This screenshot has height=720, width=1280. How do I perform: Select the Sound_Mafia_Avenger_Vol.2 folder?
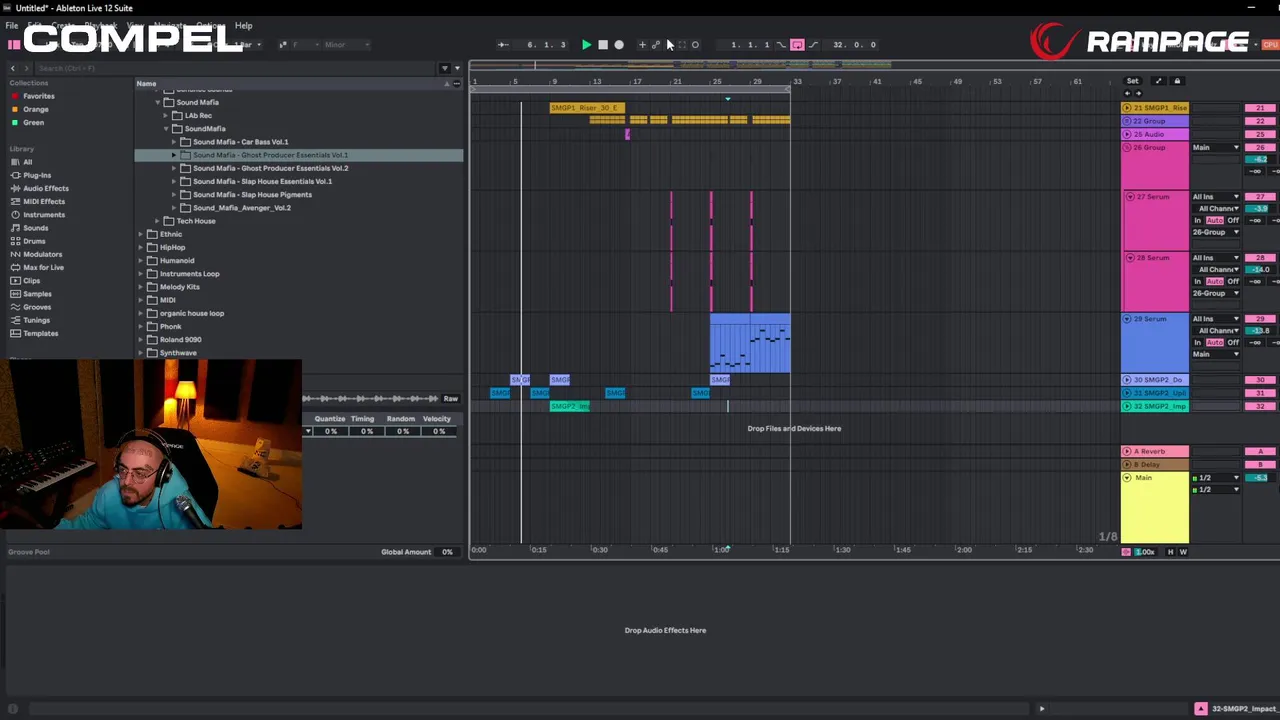(242, 208)
